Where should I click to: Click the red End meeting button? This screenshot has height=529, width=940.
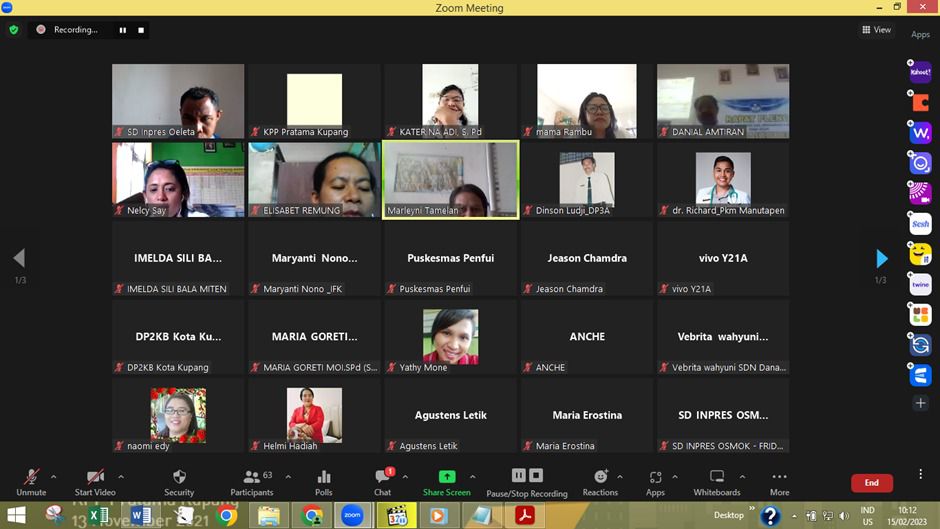tap(871, 483)
